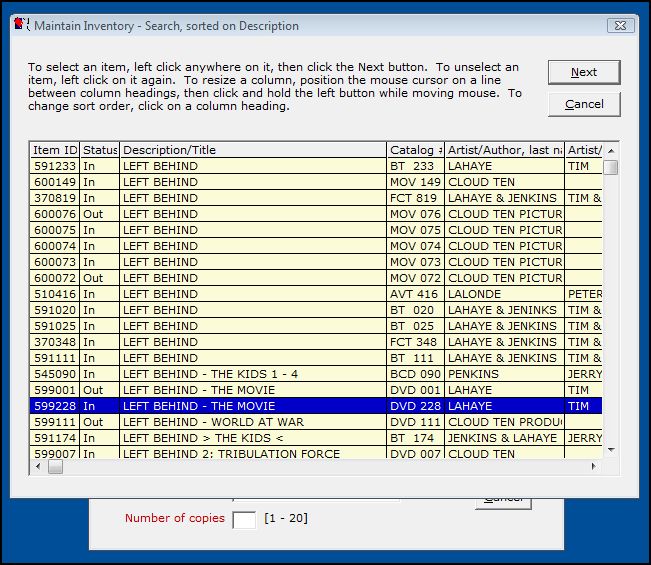Select item 591020 row
Screen dimensions: 651x565
click(x=316, y=310)
